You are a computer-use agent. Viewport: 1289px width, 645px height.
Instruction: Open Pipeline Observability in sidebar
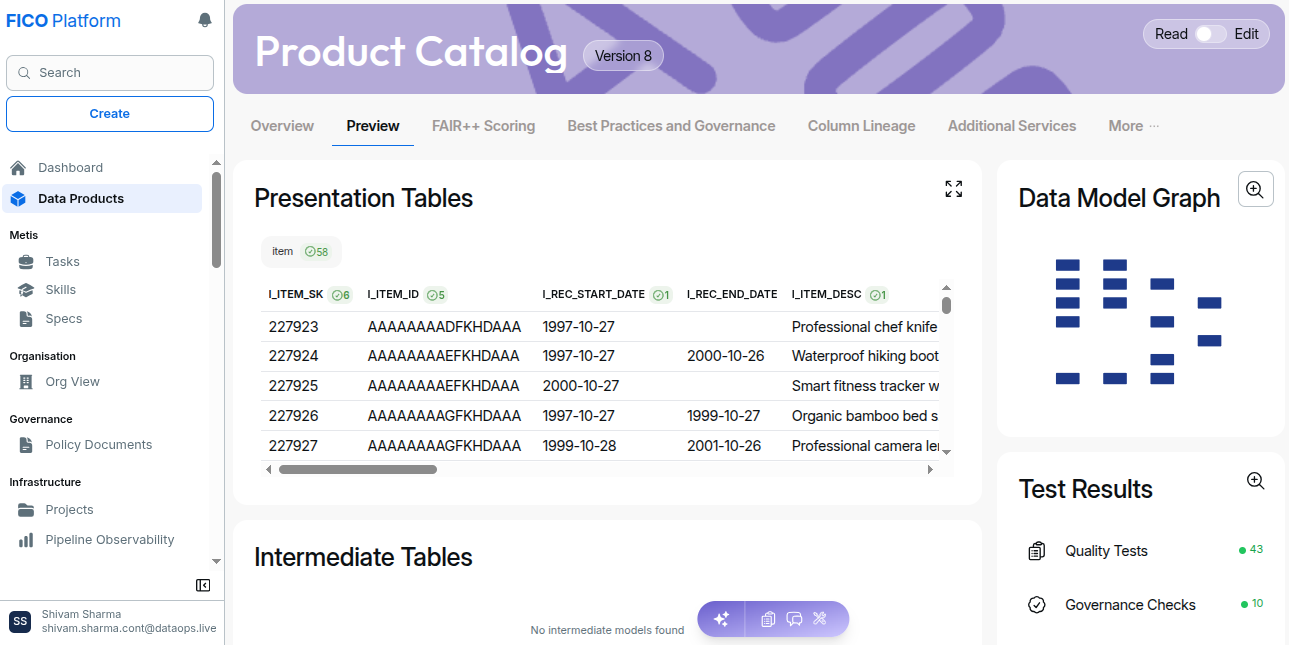110,540
